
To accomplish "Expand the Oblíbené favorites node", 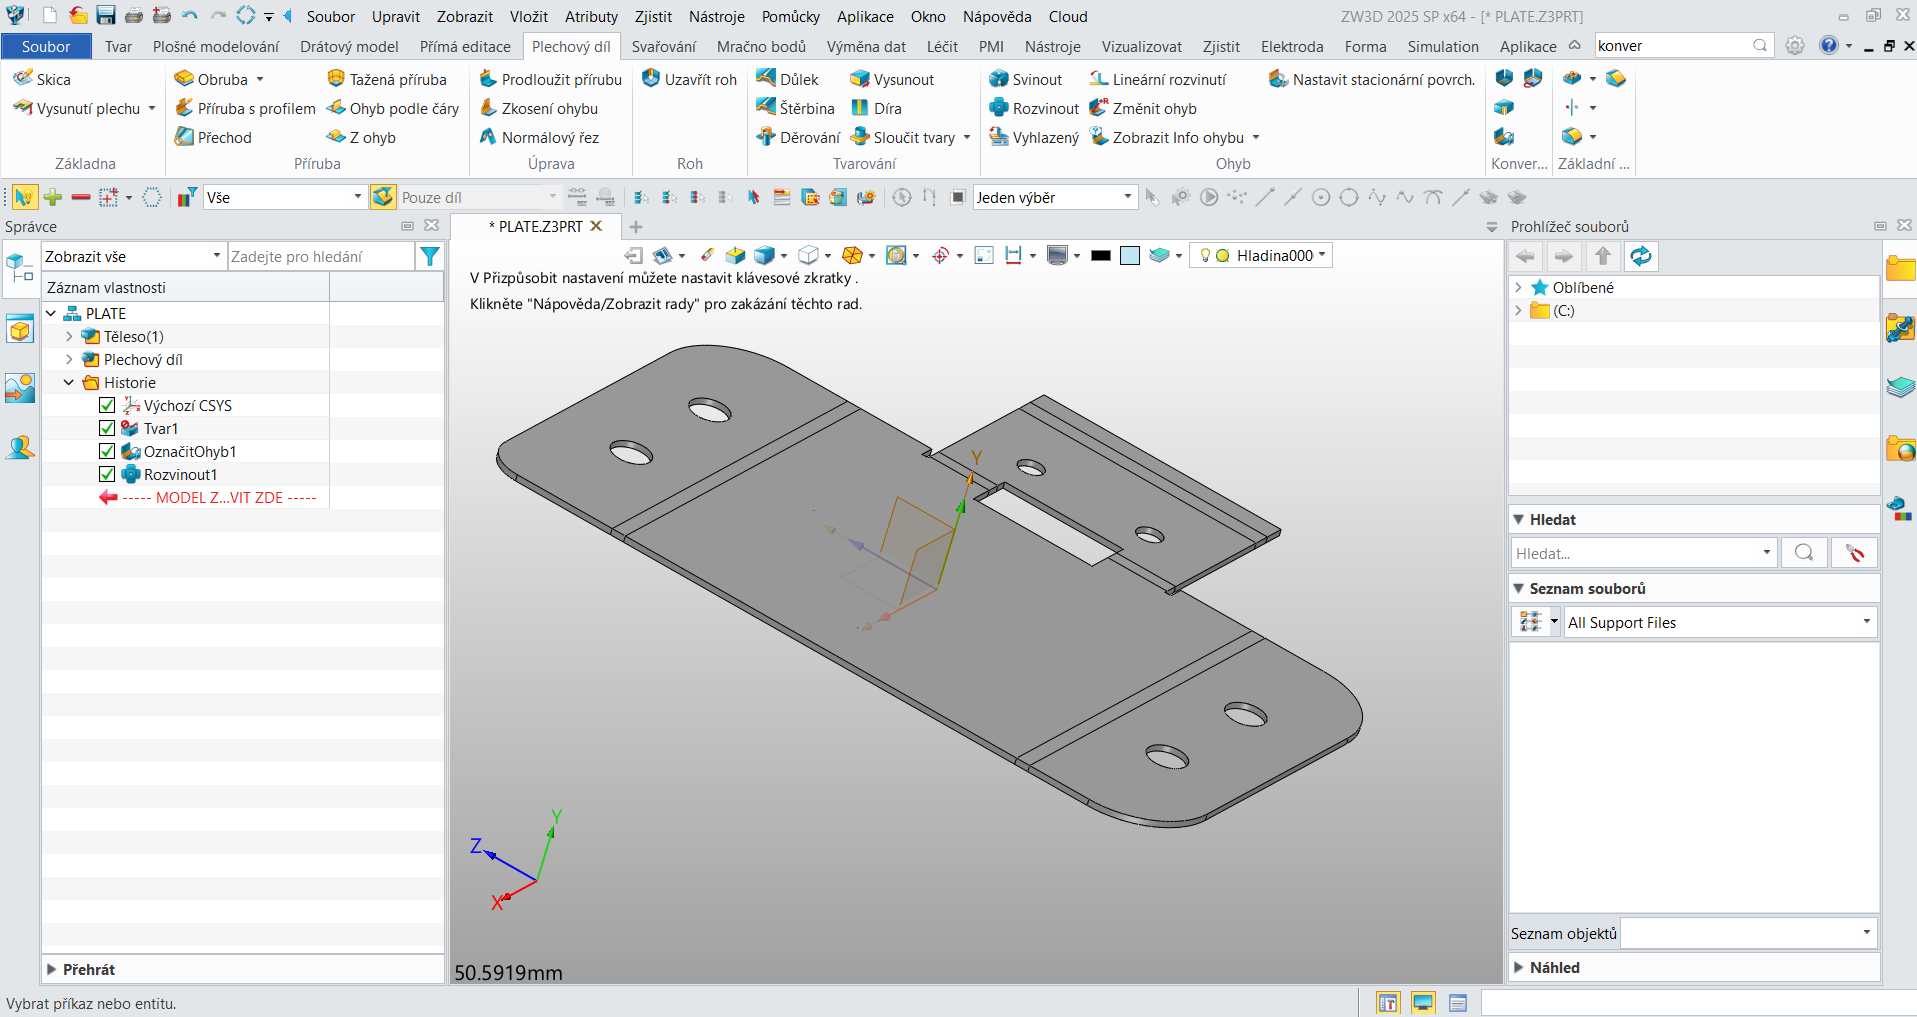I will (1519, 287).
